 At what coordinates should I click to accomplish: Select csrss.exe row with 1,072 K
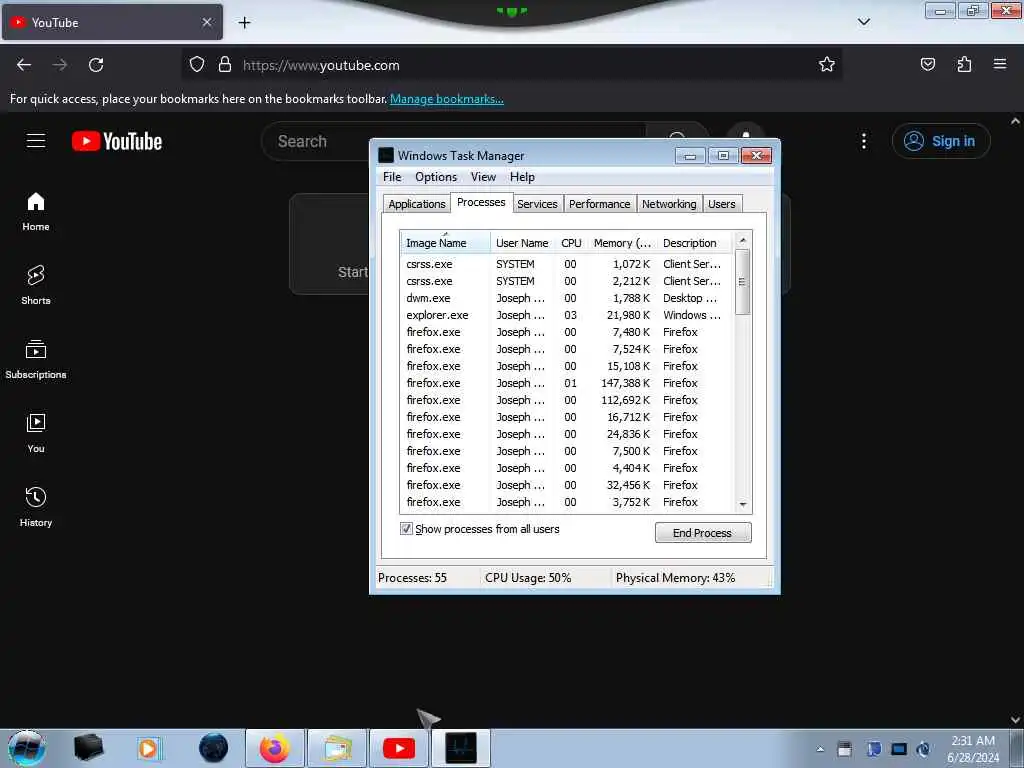click(565, 264)
